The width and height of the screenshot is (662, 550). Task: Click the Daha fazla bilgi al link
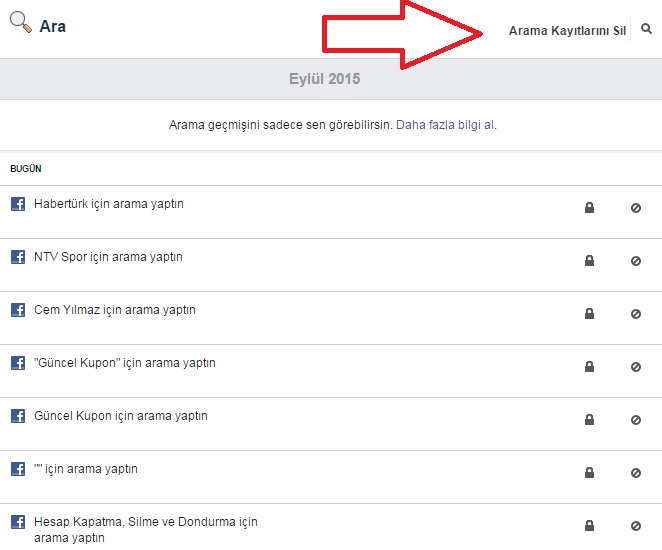coord(446,125)
